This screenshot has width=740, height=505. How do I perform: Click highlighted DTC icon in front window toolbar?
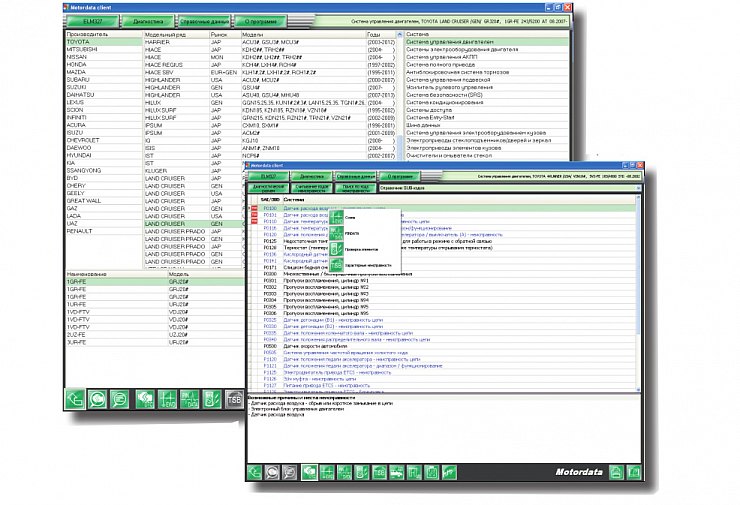309,472
